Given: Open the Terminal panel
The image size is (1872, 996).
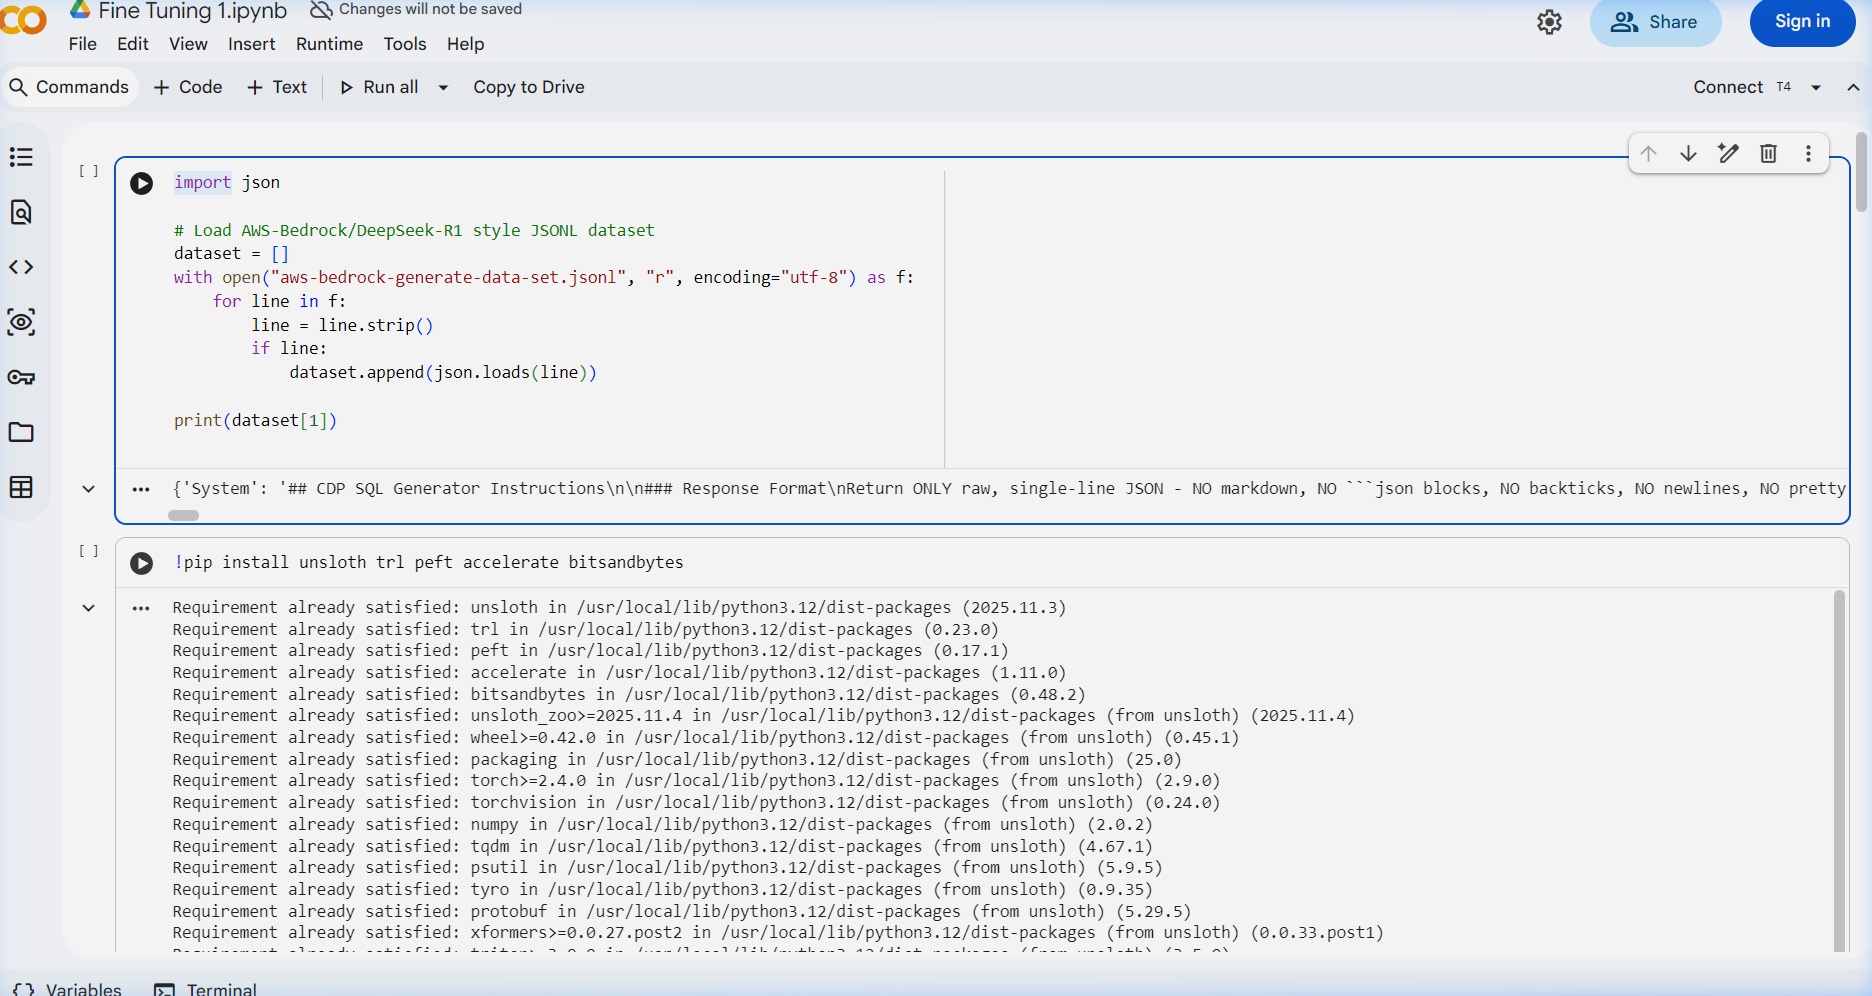Looking at the screenshot, I should point(205,988).
